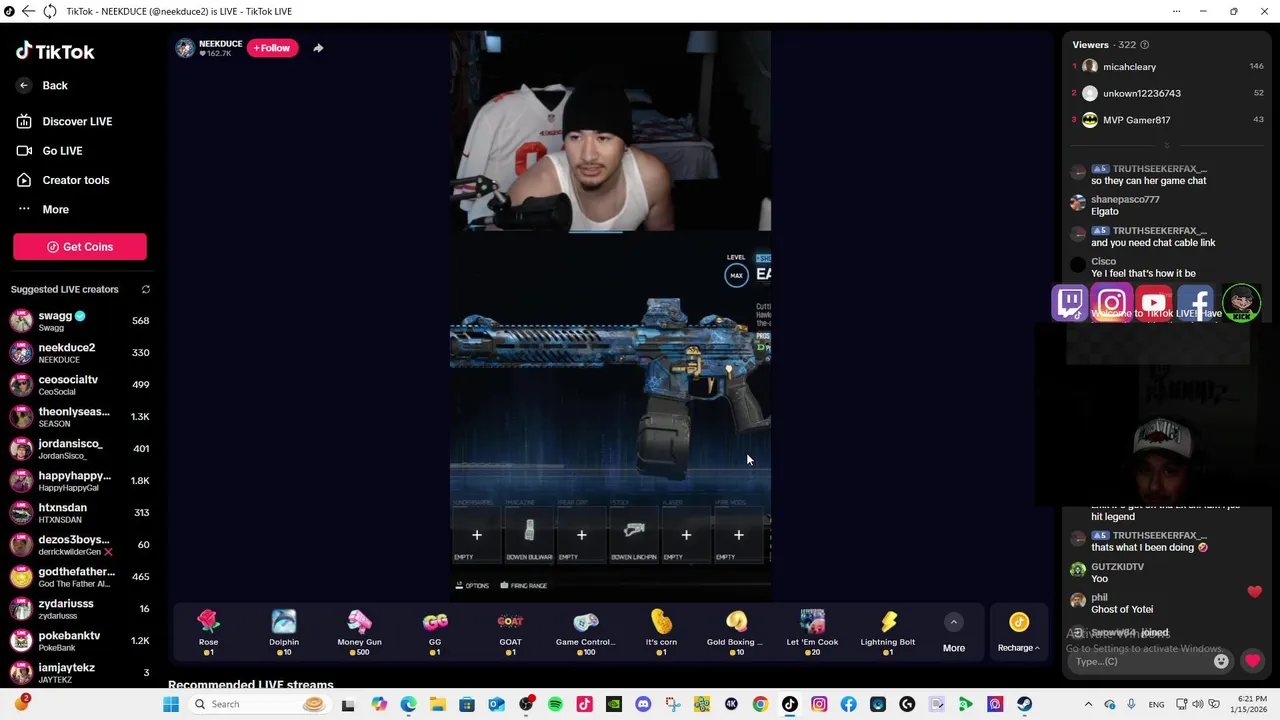This screenshot has height=720, width=1280.
Task: Open ENG language input switcher
Action: (x=1156, y=704)
